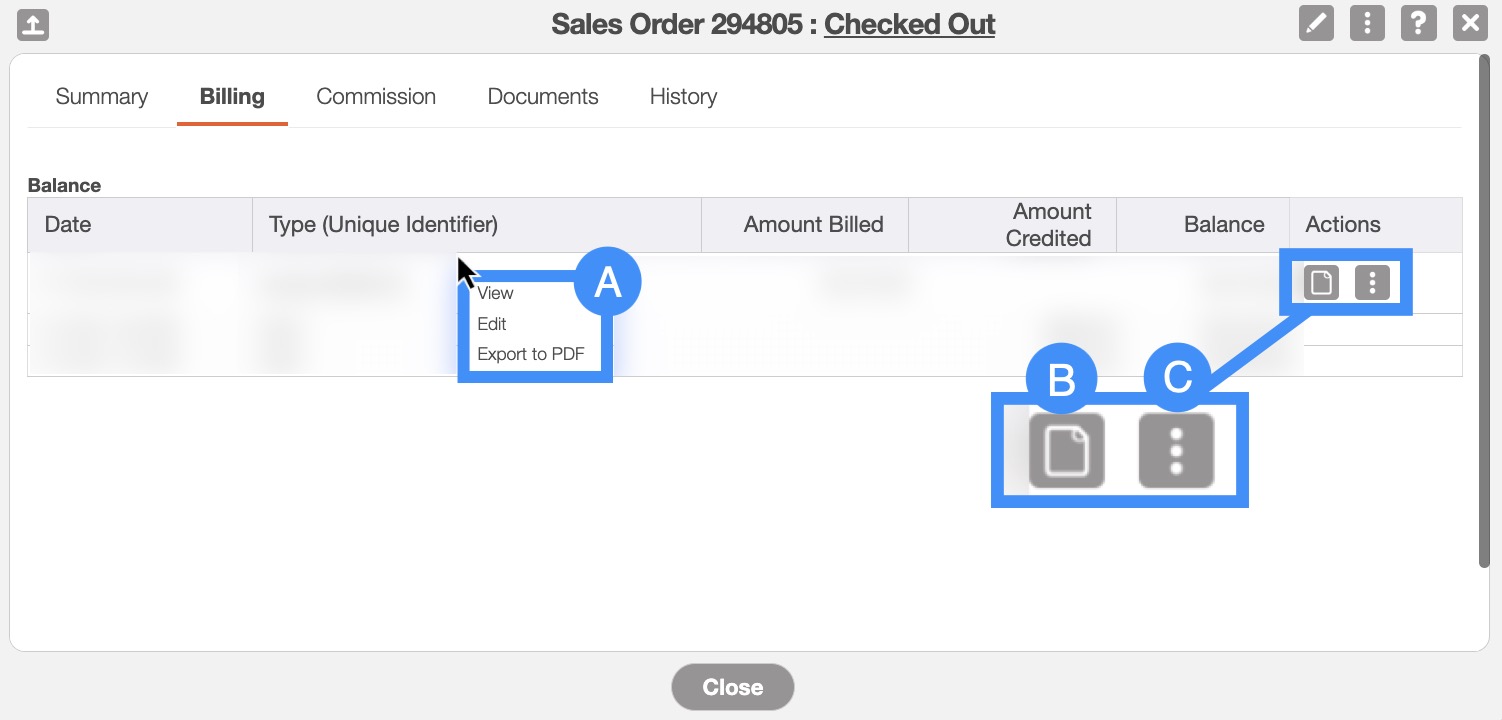Screen dimensions: 1502x720
Task: Click the document icon in Actions column
Action: click(1321, 283)
